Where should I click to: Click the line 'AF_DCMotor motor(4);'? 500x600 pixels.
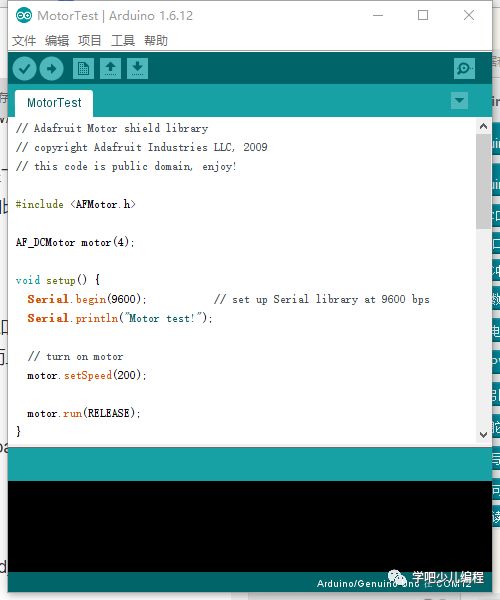(75, 242)
